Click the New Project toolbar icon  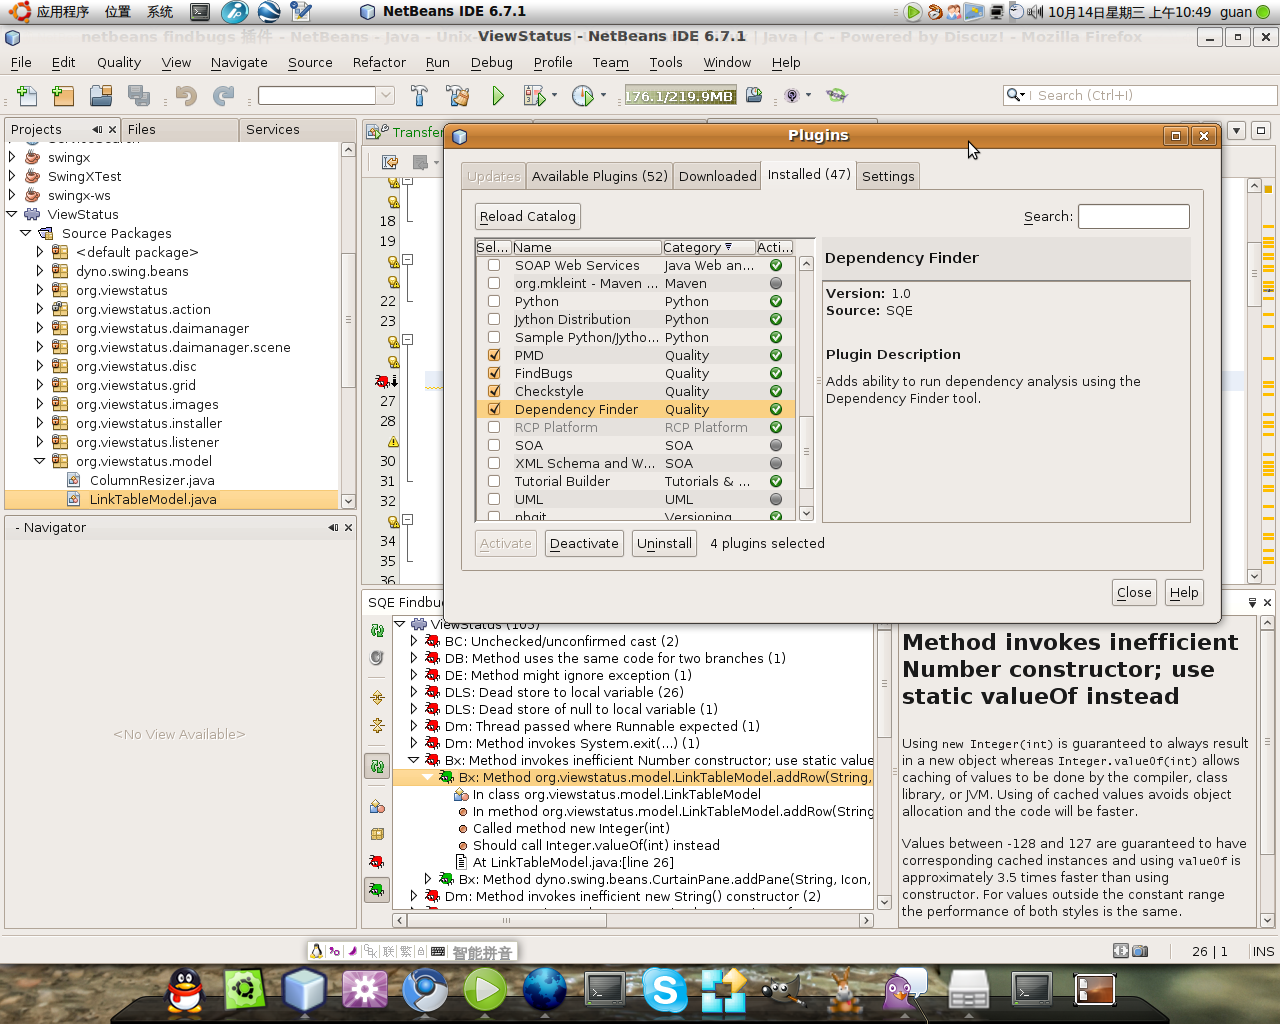[63, 95]
